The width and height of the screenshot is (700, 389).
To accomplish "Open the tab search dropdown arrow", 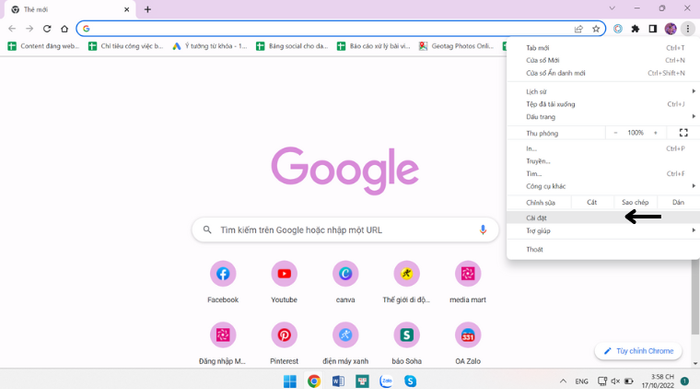I will coord(612,8).
